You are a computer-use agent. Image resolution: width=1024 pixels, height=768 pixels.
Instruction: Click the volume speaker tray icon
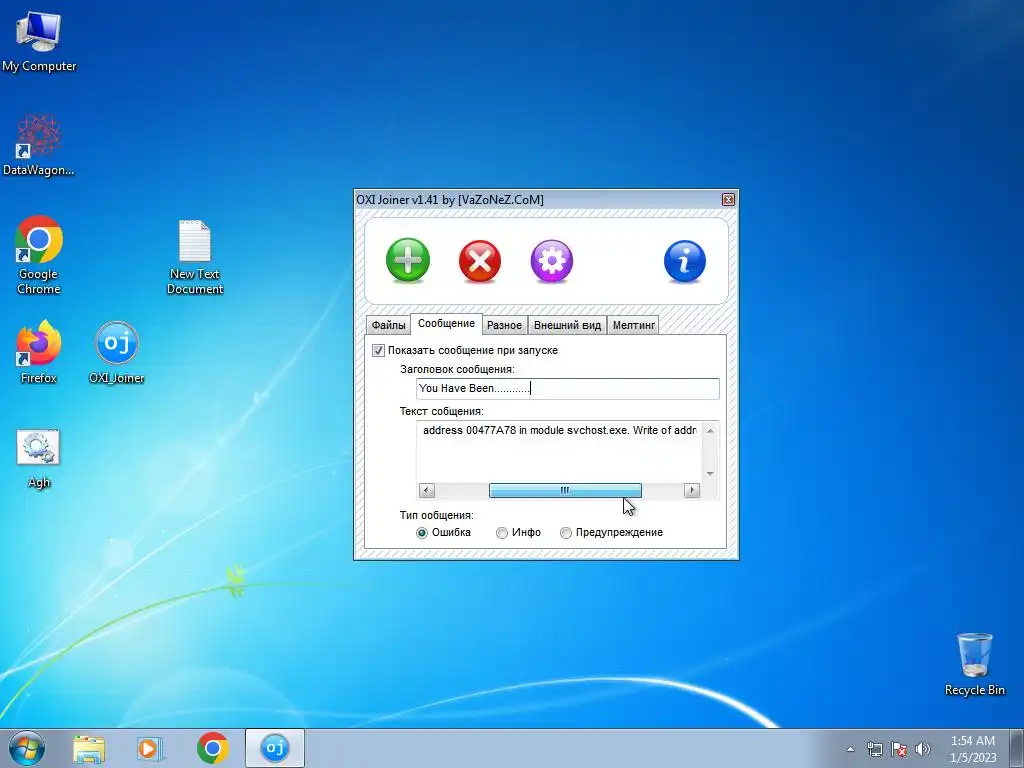[923, 749]
